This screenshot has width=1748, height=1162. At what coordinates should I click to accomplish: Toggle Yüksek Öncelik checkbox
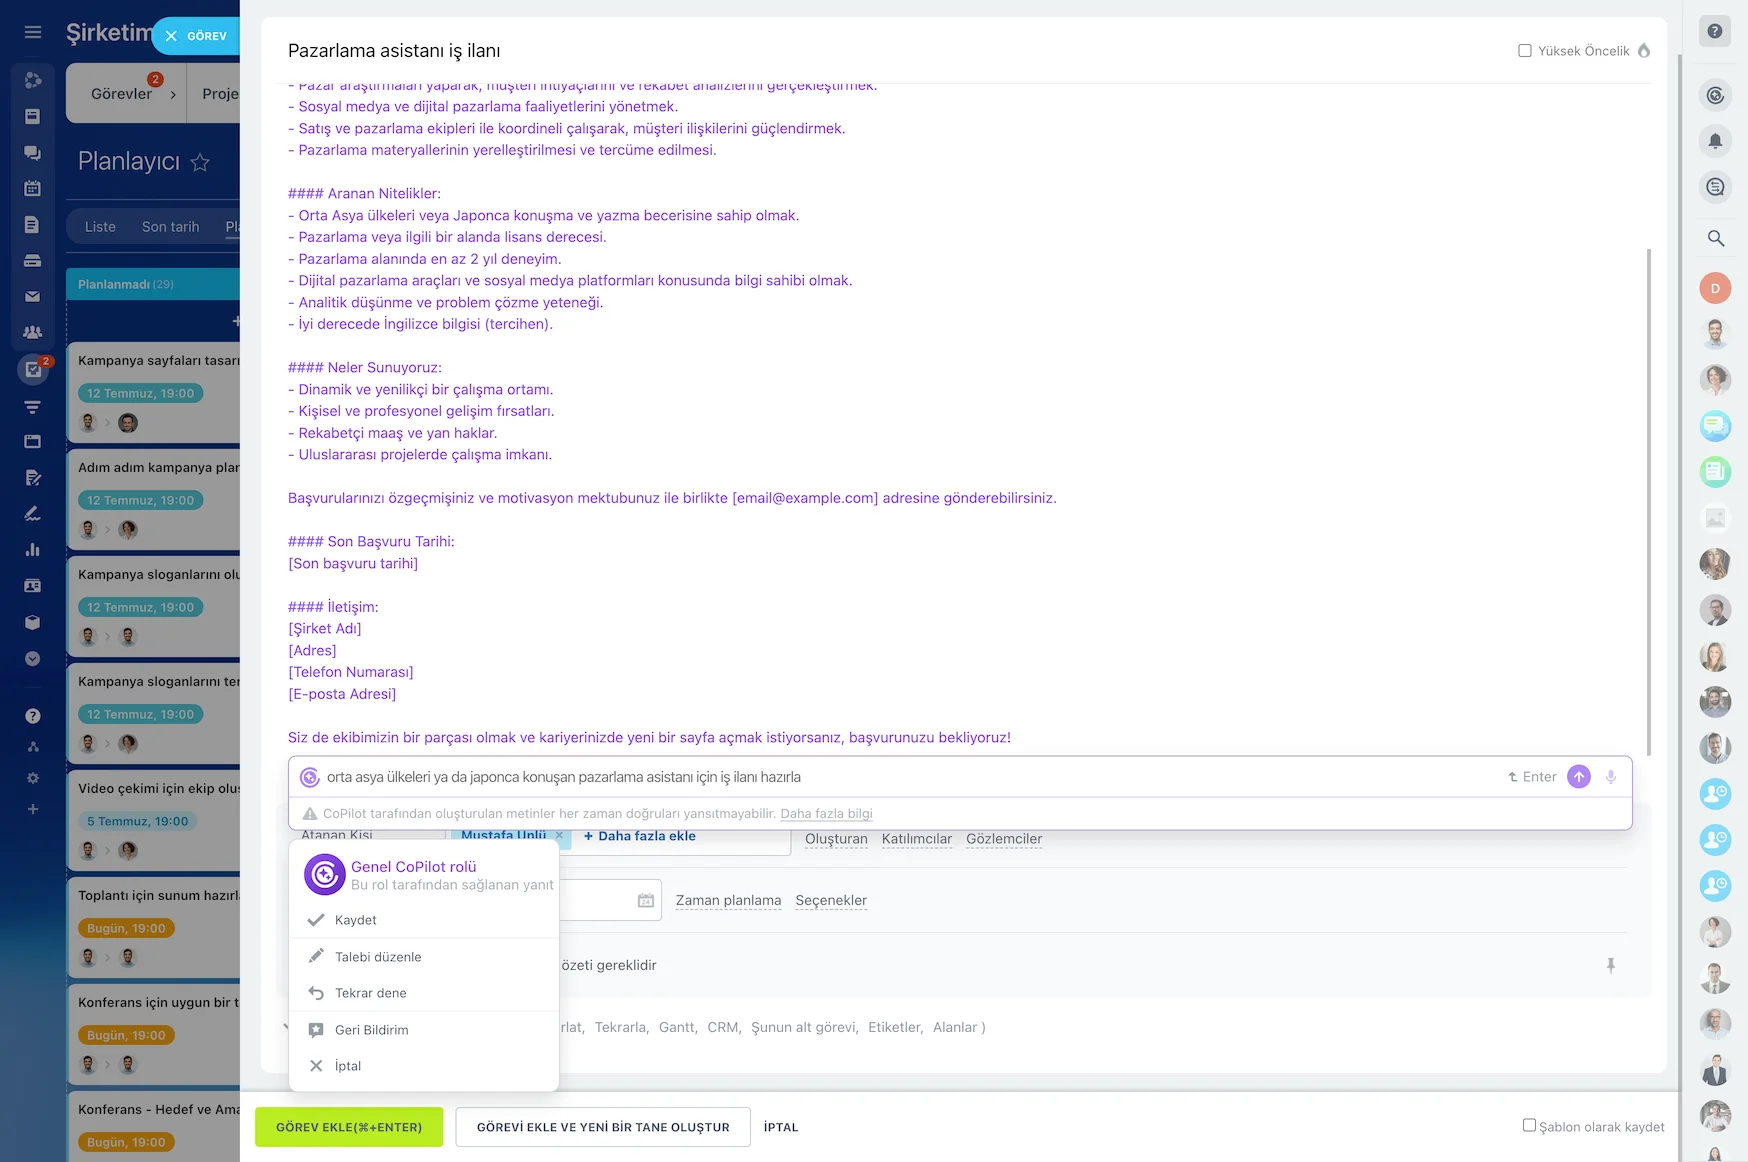(x=1525, y=51)
